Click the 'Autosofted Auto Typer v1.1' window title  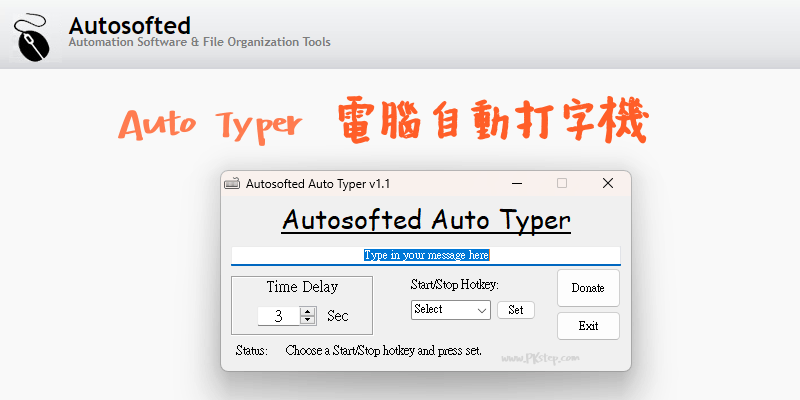pyautogui.click(x=318, y=184)
